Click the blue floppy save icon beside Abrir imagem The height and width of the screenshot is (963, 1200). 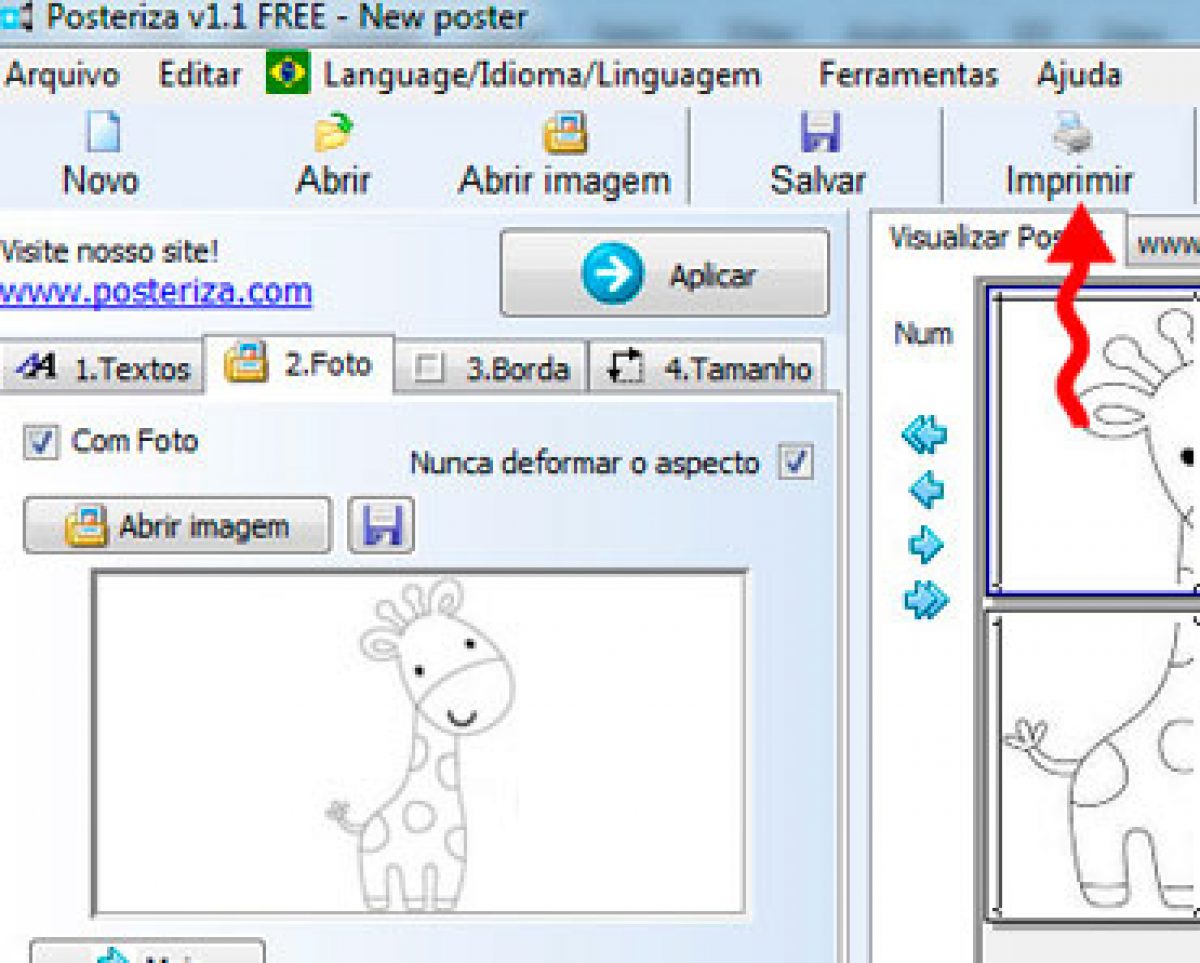[x=380, y=526]
